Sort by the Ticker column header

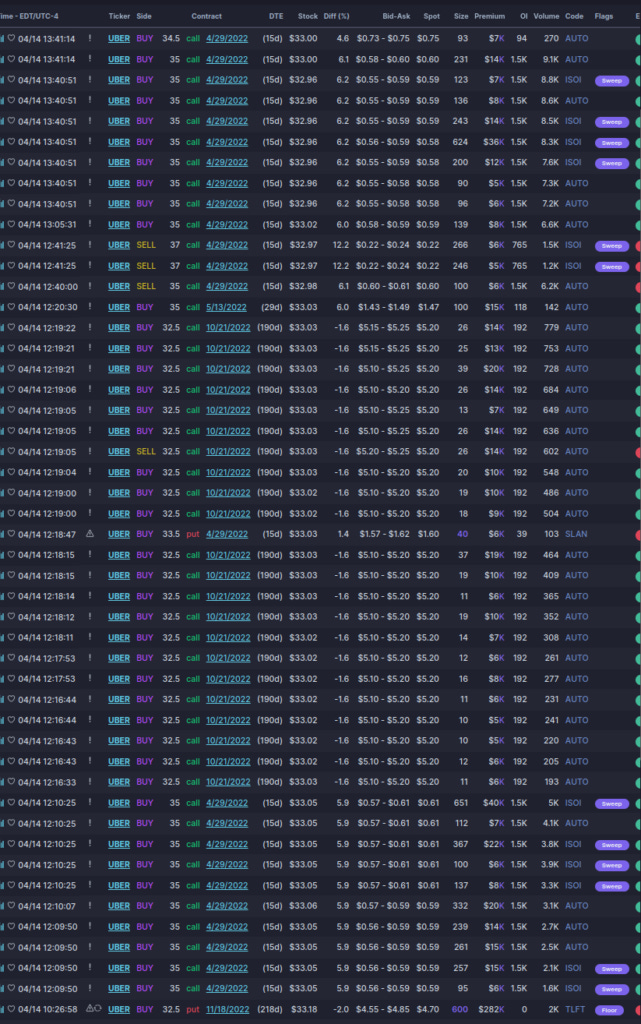(x=119, y=16)
